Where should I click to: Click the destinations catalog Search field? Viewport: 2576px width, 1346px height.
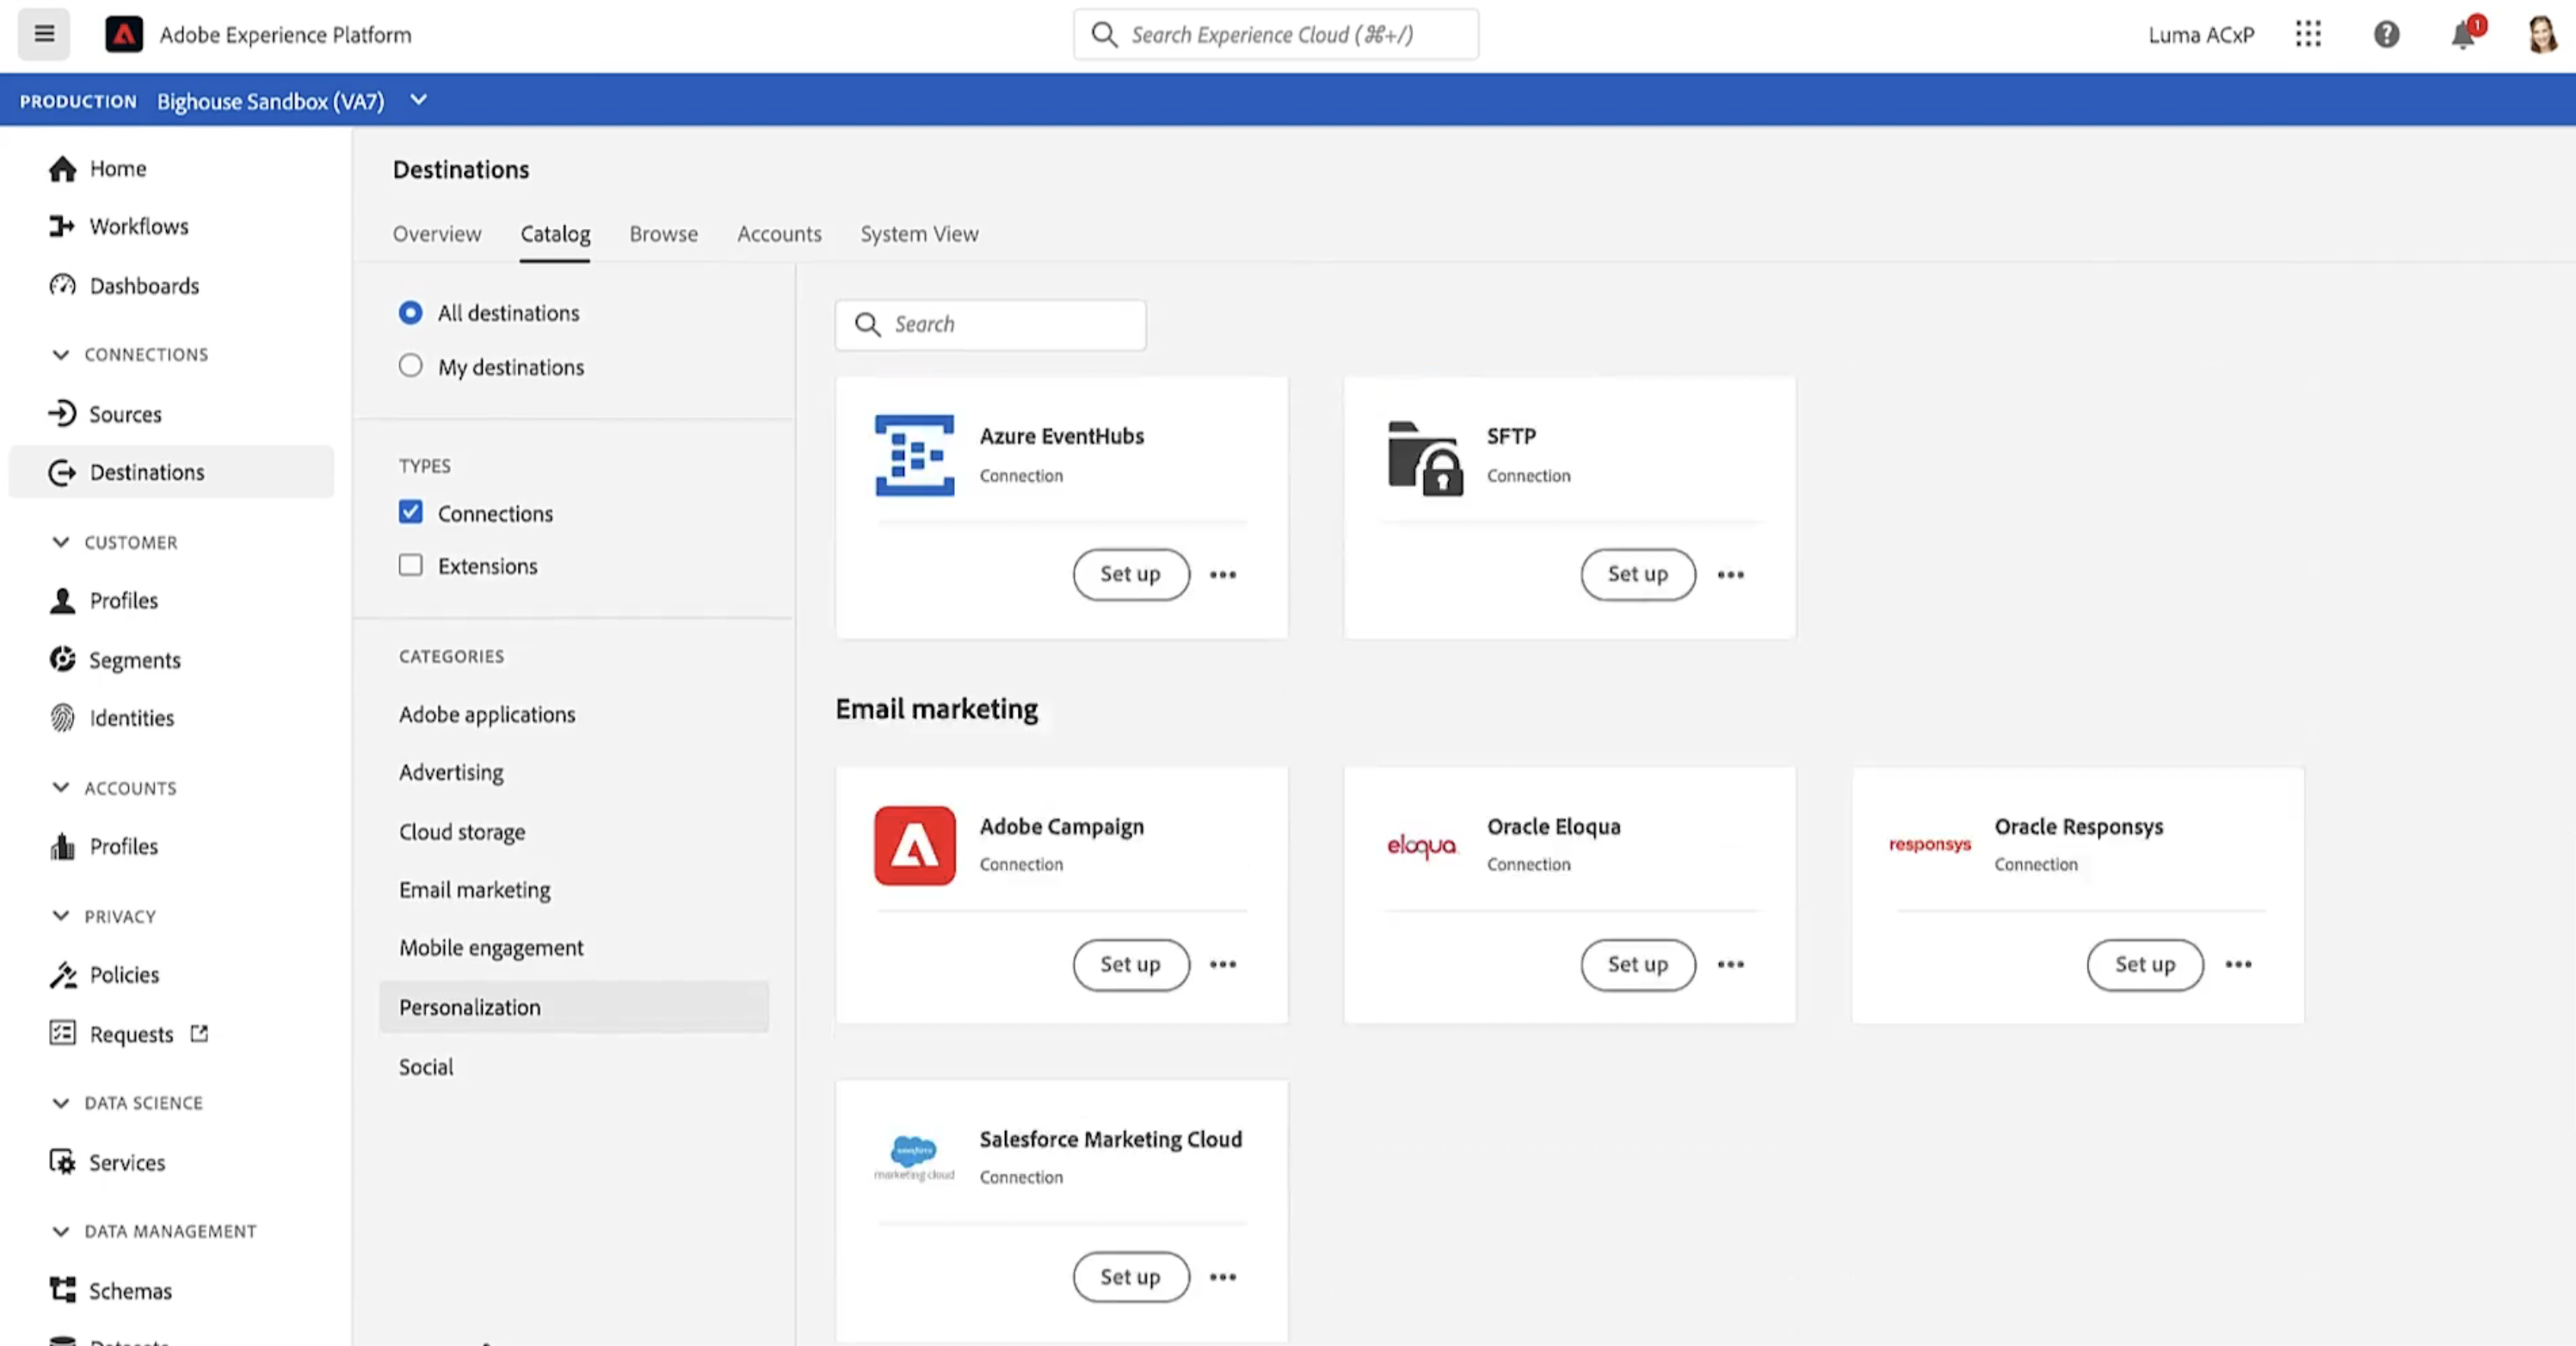[990, 324]
